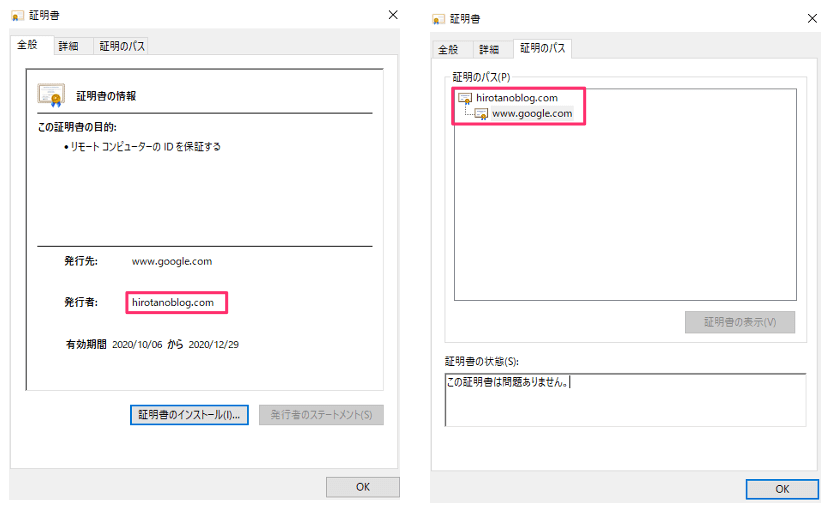The height and width of the screenshot is (513, 834).
Task: Click issued-to value www.google.com
Action: coord(172,261)
